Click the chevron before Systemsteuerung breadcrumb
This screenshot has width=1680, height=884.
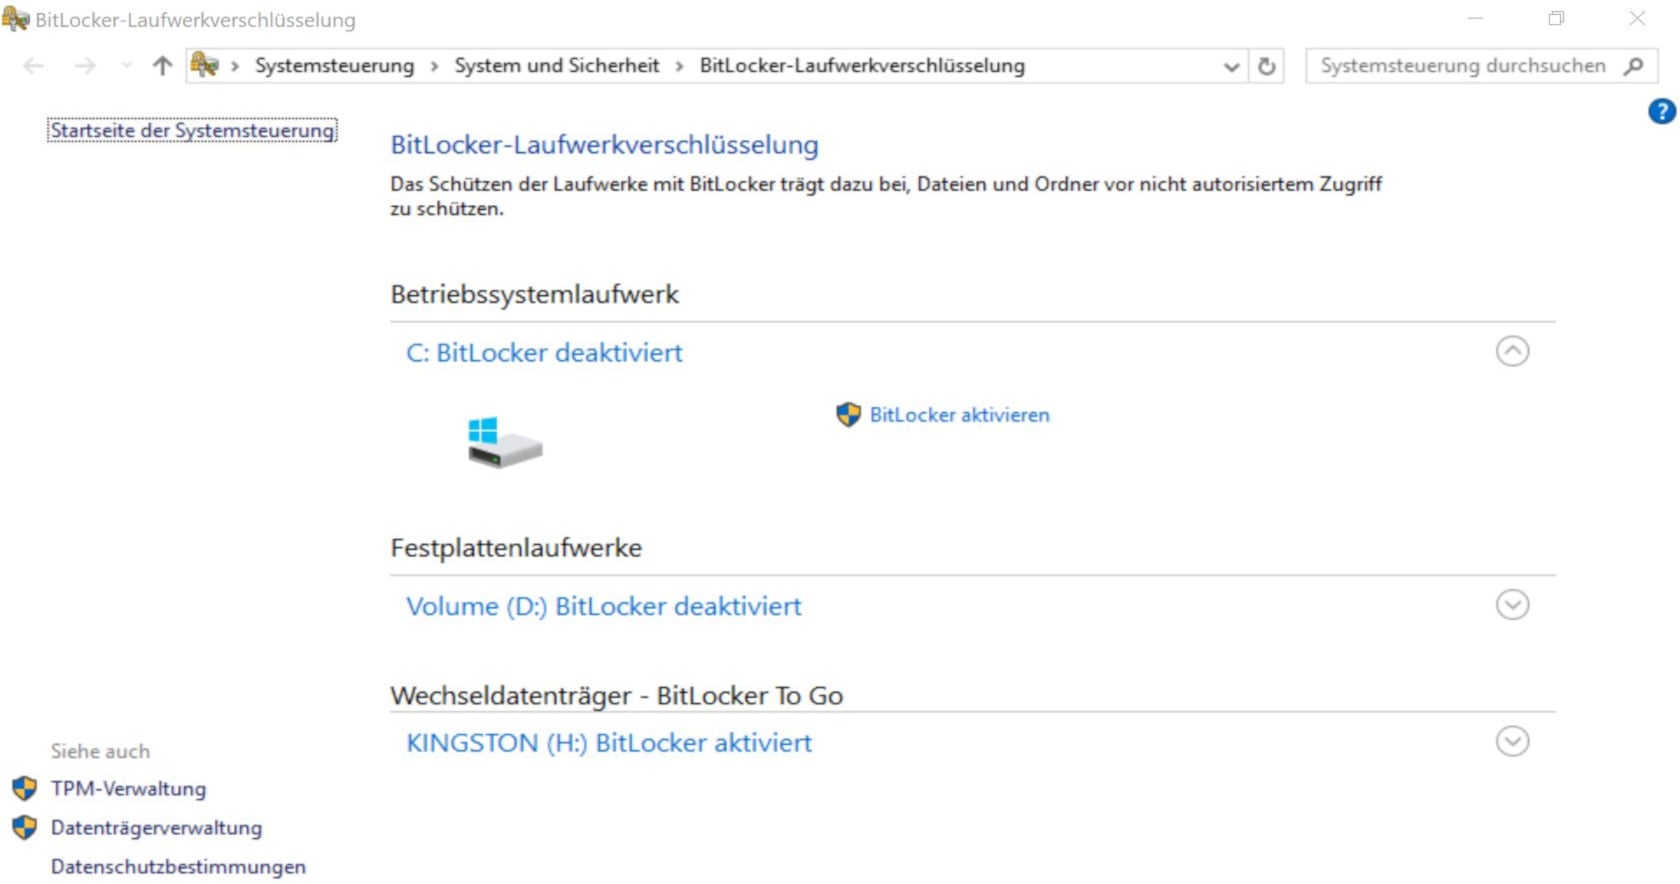pos(235,66)
